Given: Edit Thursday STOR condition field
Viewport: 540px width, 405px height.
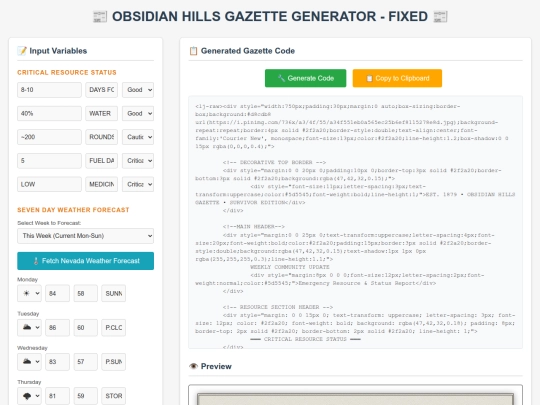Looking at the screenshot, I should click(113, 396).
